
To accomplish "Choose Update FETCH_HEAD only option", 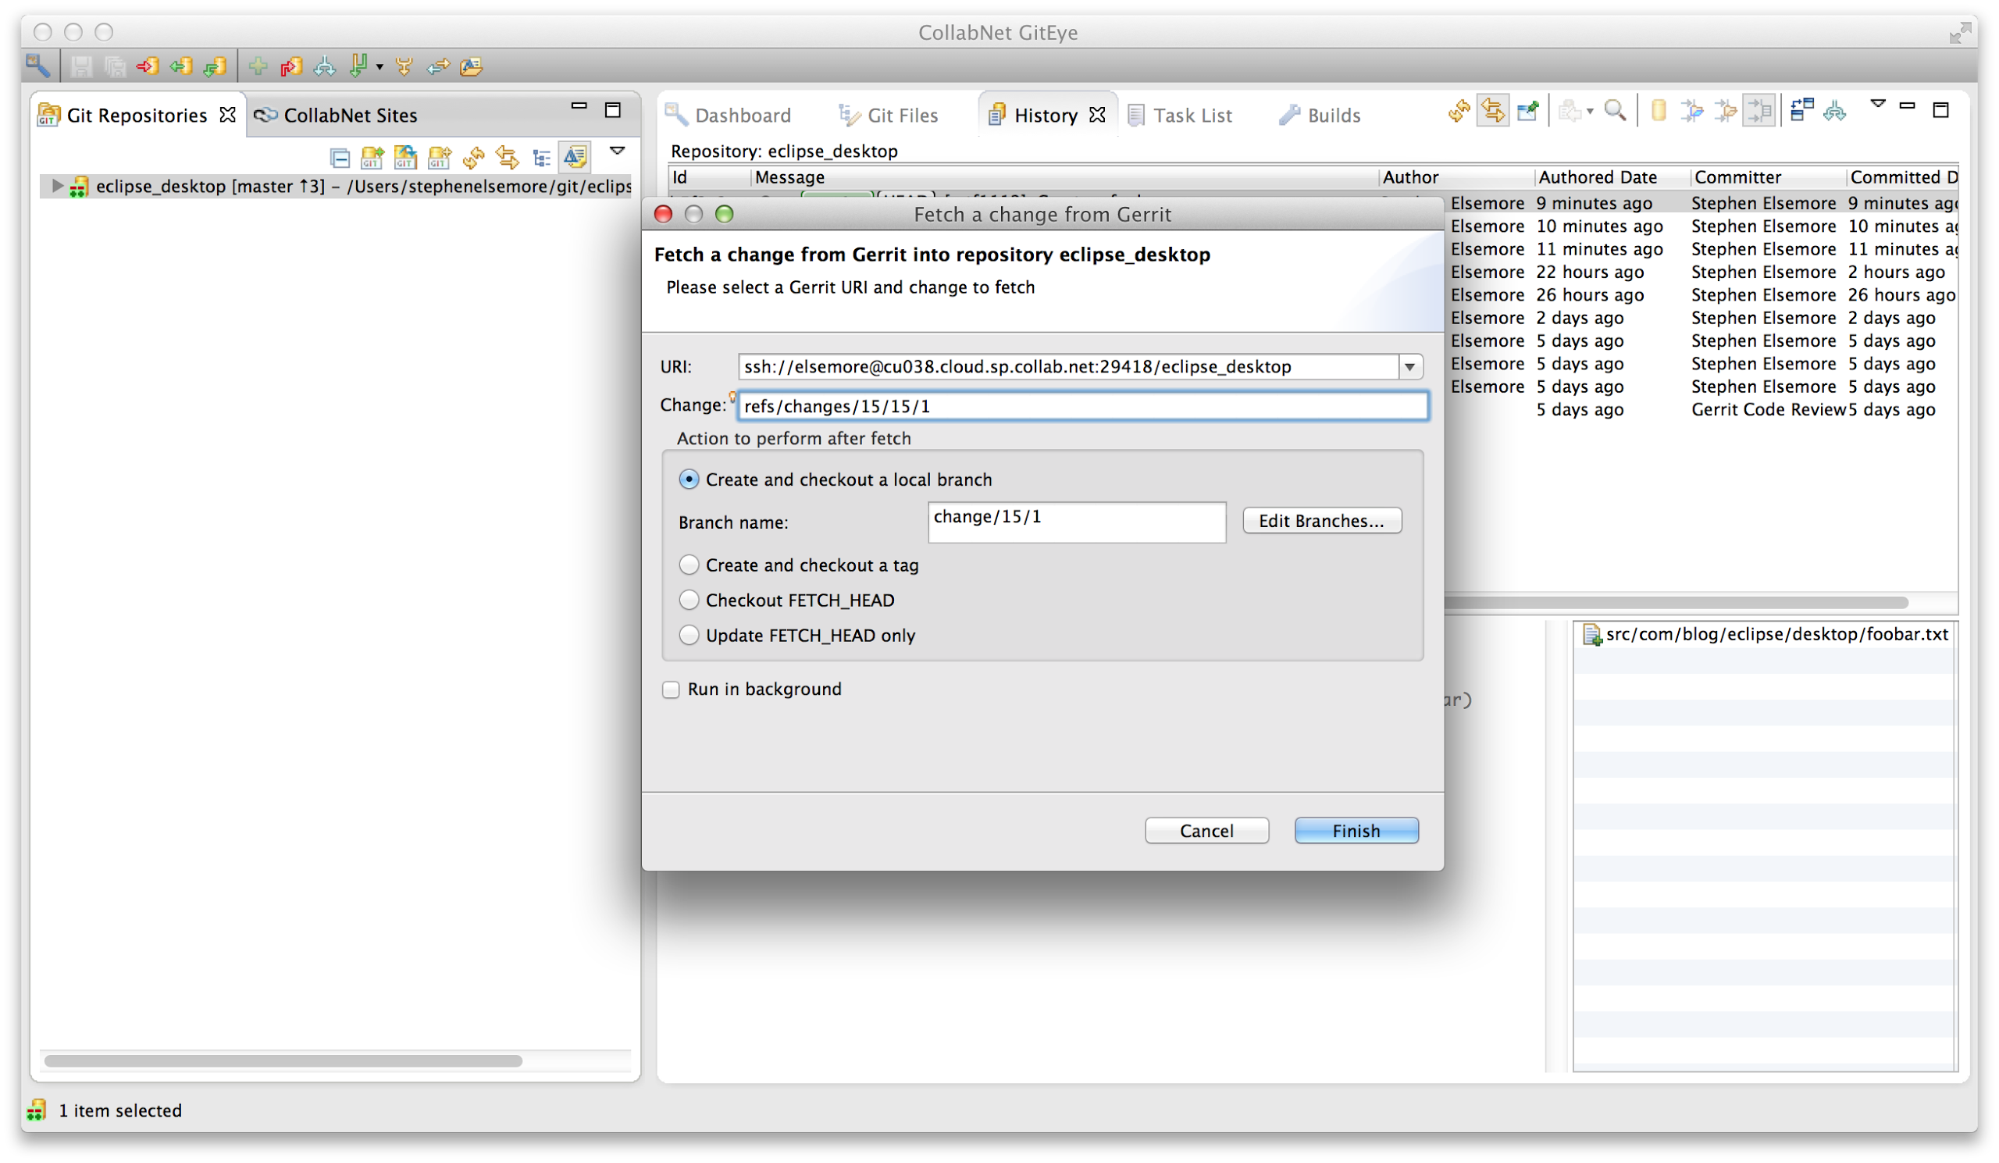I will (689, 635).
